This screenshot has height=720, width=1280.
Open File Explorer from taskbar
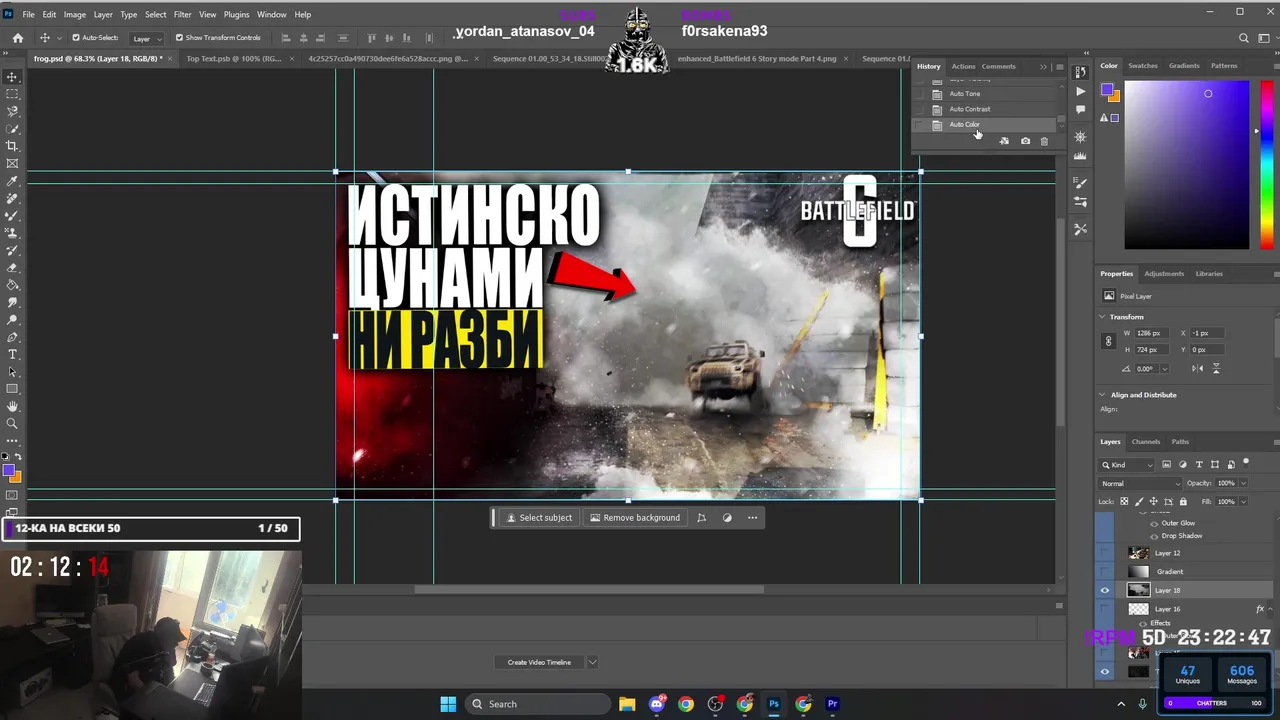pyautogui.click(x=627, y=704)
